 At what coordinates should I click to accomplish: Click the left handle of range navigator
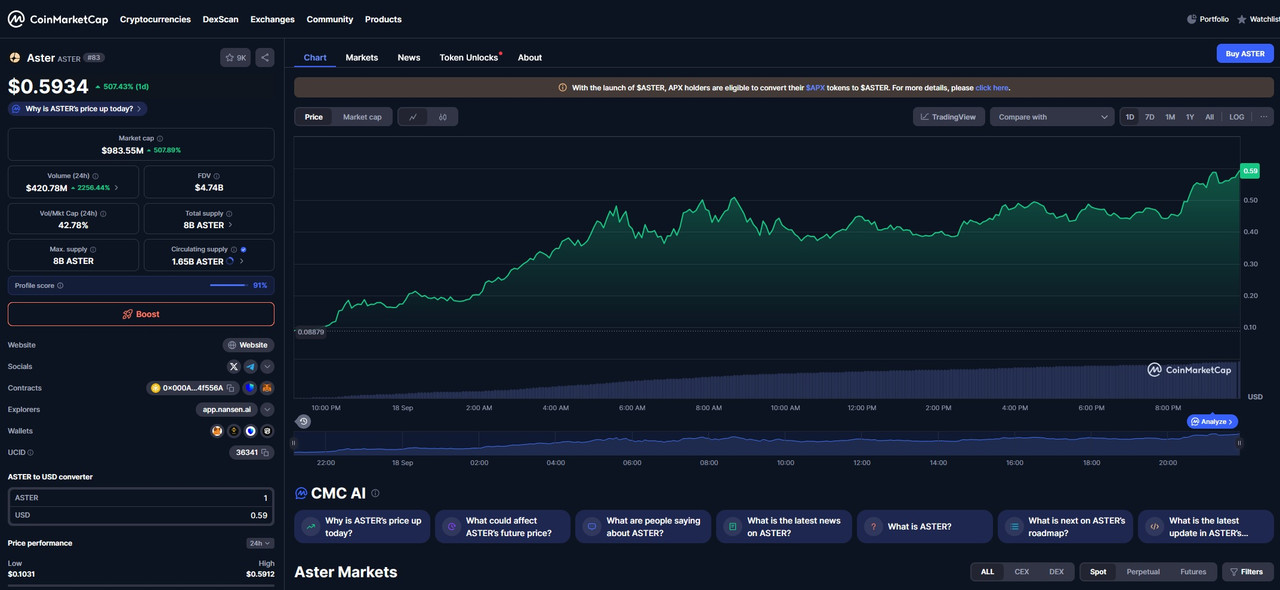(x=294, y=442)
